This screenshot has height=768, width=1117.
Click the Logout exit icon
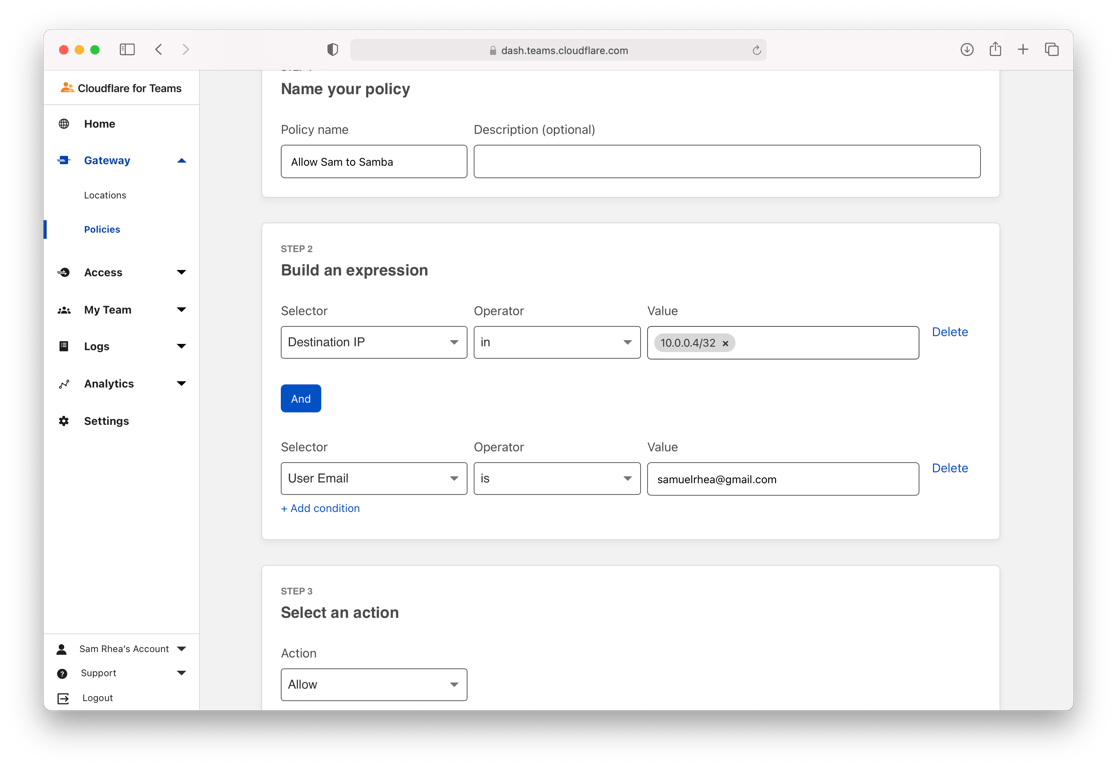[63, 698]
